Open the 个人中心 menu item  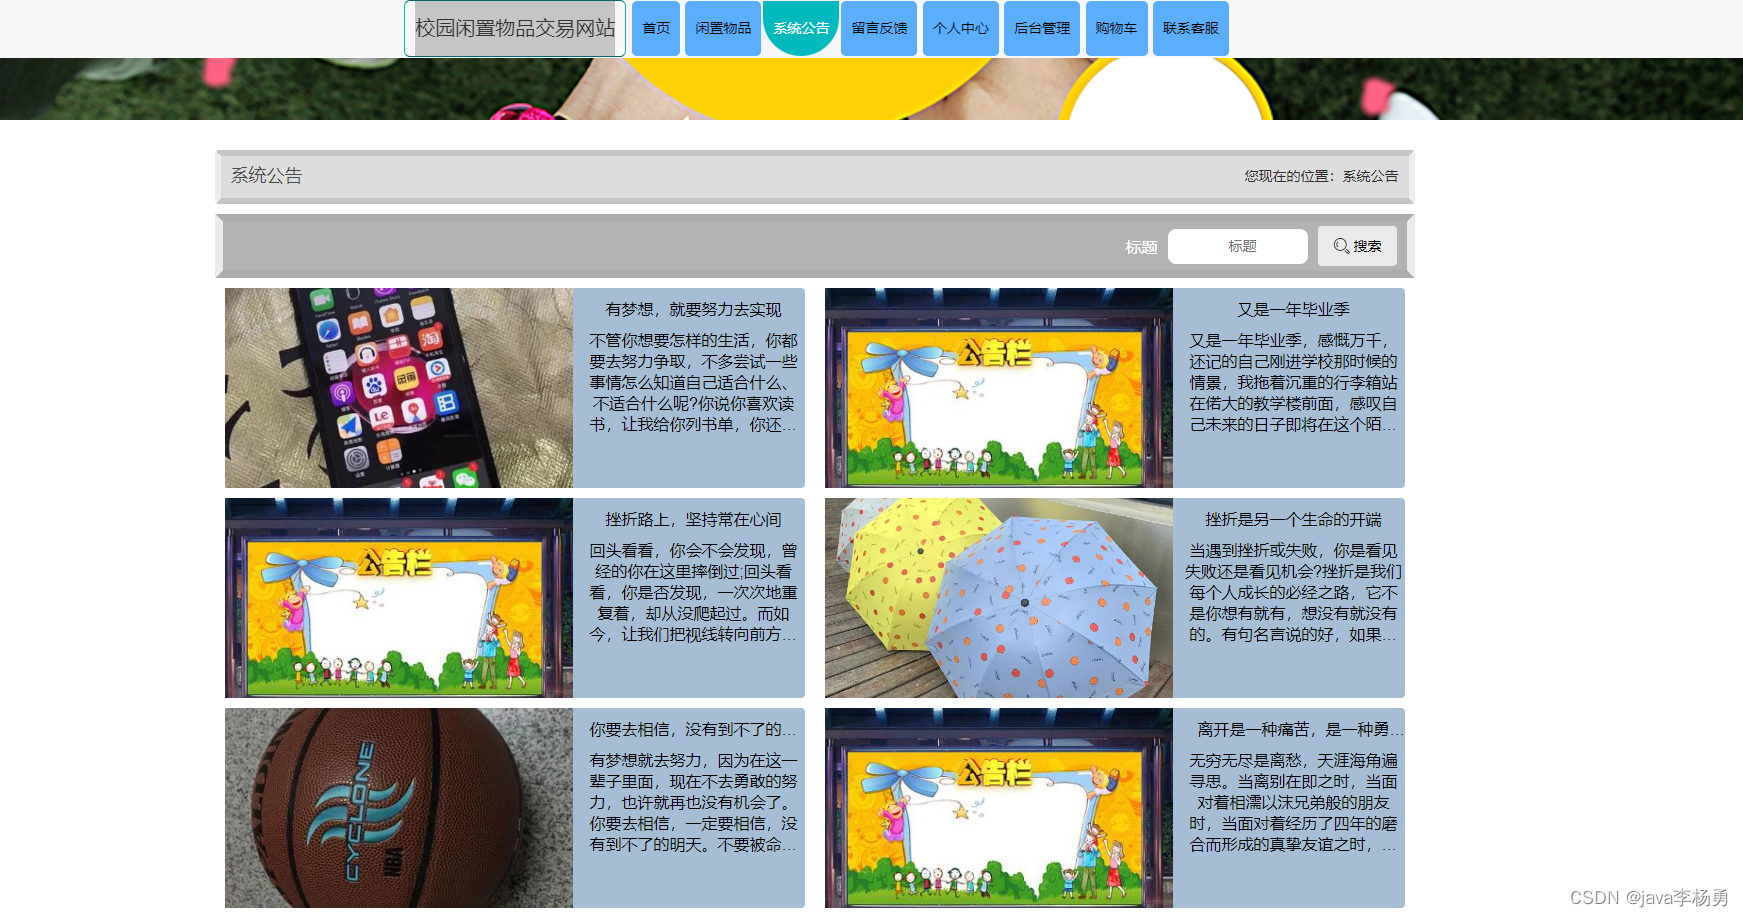(960, 28)
